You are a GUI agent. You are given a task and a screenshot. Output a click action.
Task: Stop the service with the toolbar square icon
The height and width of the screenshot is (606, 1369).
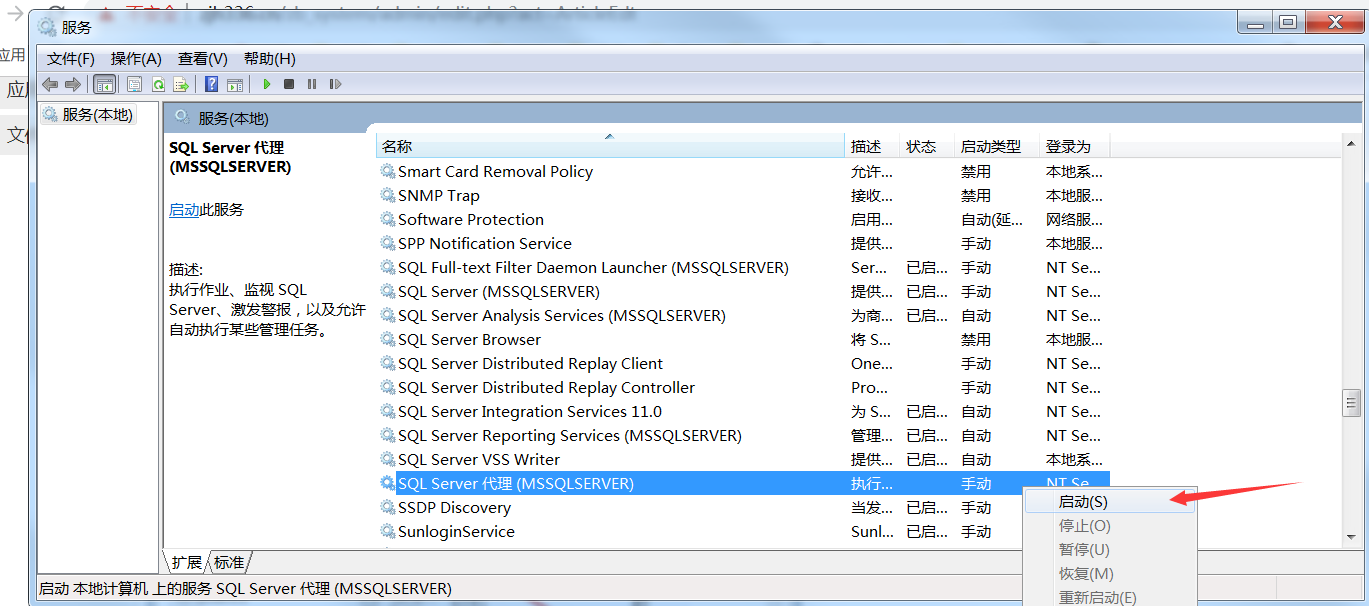click(289, 85)
